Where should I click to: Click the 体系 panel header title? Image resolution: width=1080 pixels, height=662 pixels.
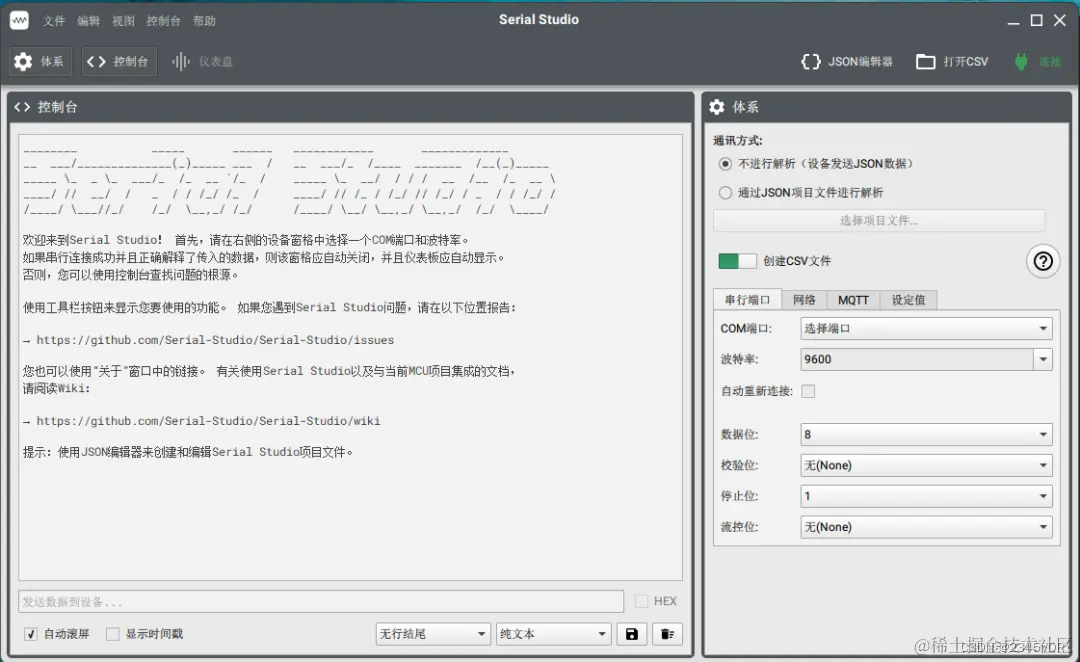pyautogui.click(x=745, y=107)
